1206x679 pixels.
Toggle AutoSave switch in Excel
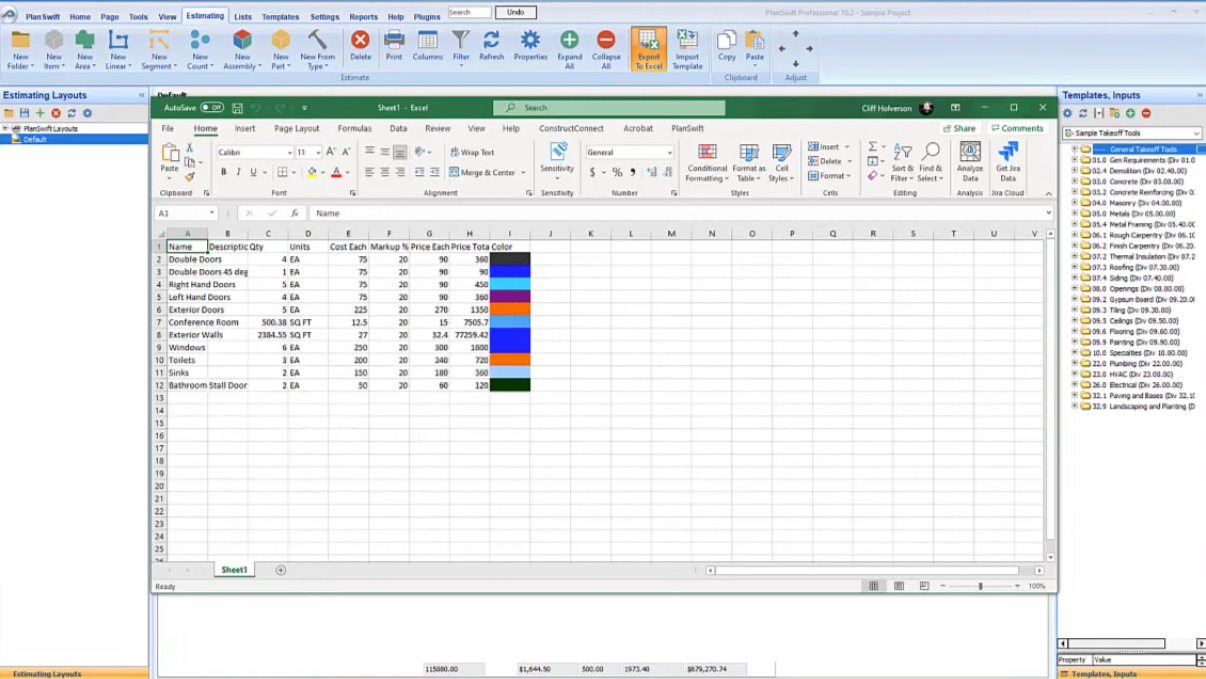tap(211, 108)
